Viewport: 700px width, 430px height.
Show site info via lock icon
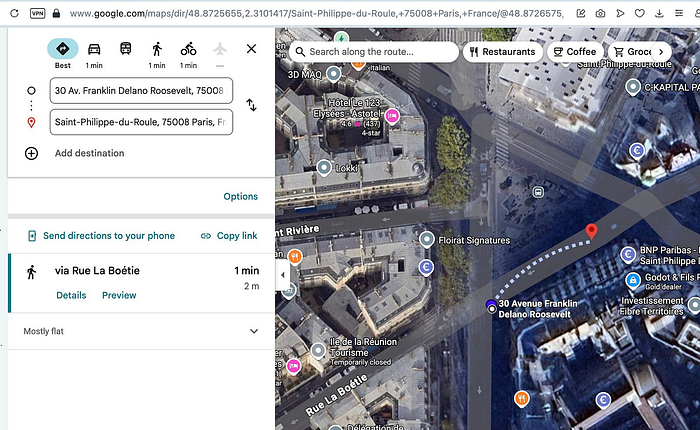click(56, 13)
